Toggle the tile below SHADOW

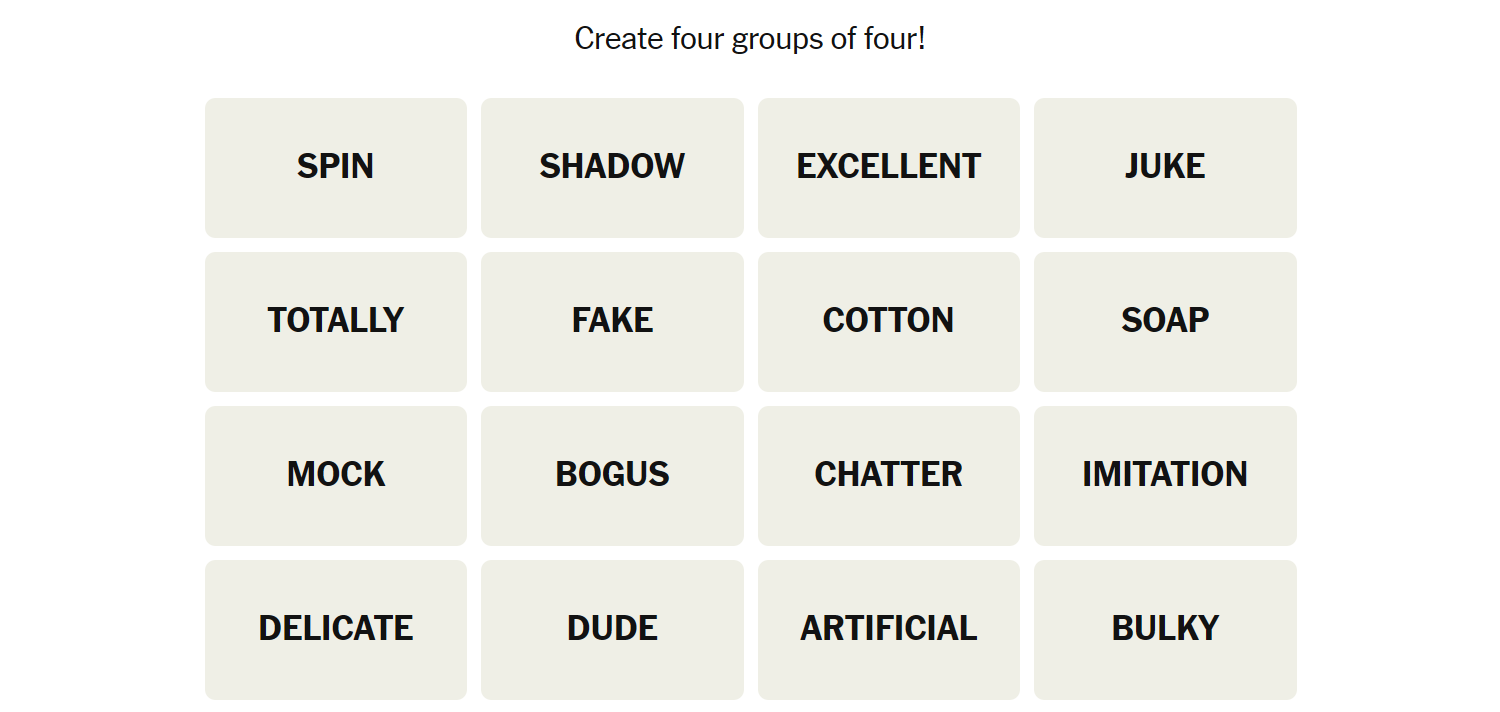pos(612,321)
